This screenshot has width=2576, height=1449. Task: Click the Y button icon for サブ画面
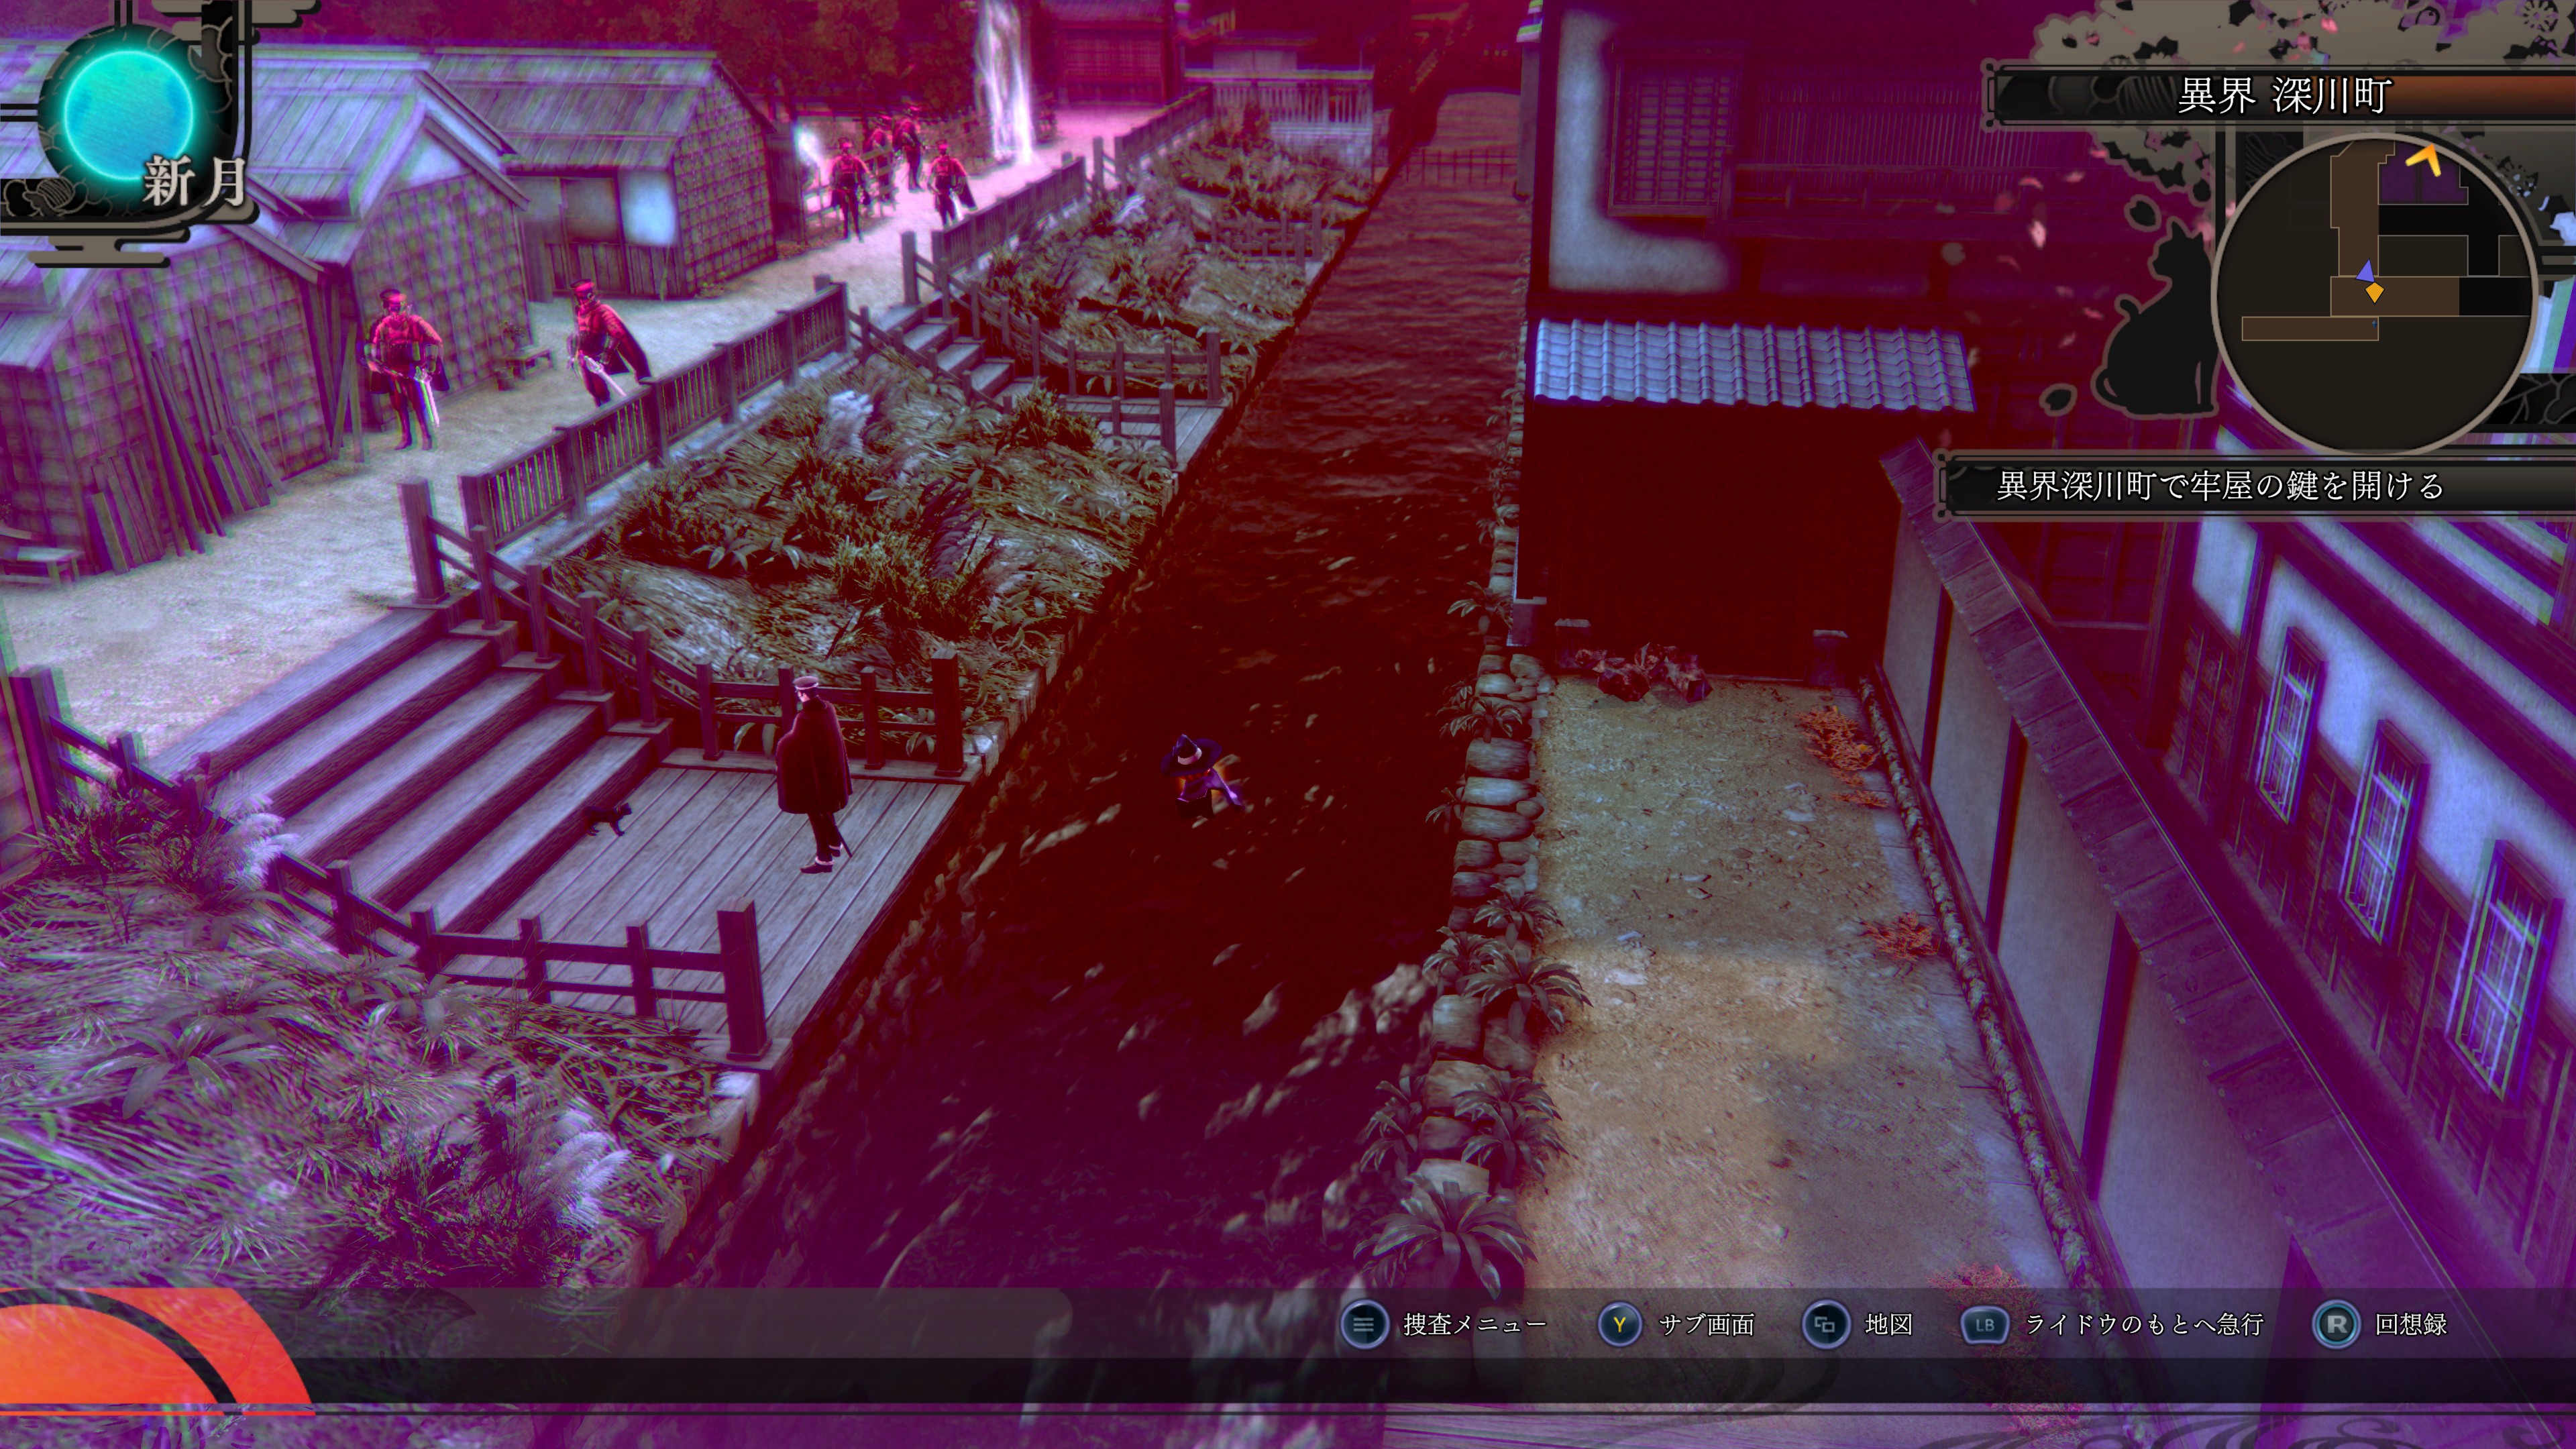1619,1325
